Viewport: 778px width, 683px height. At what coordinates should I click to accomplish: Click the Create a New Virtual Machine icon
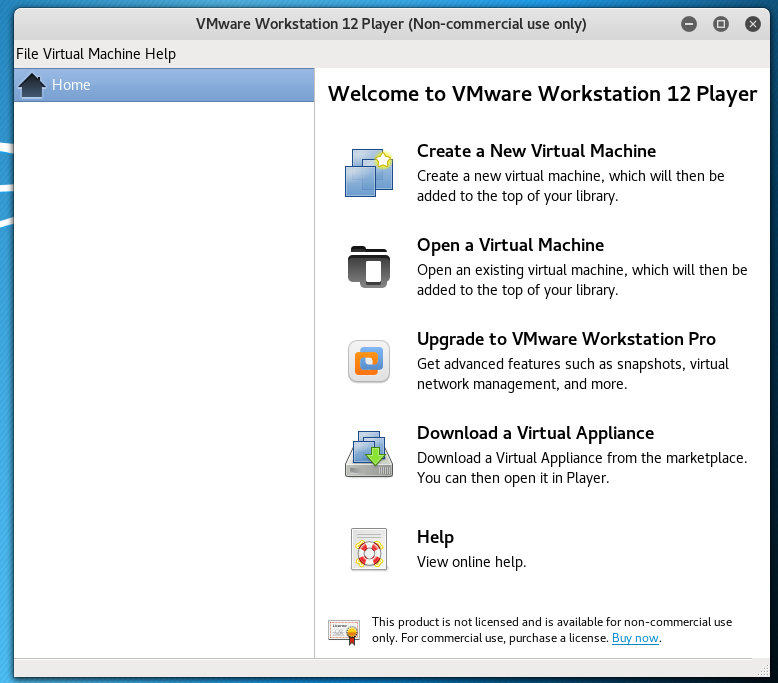tap(369, 173)
